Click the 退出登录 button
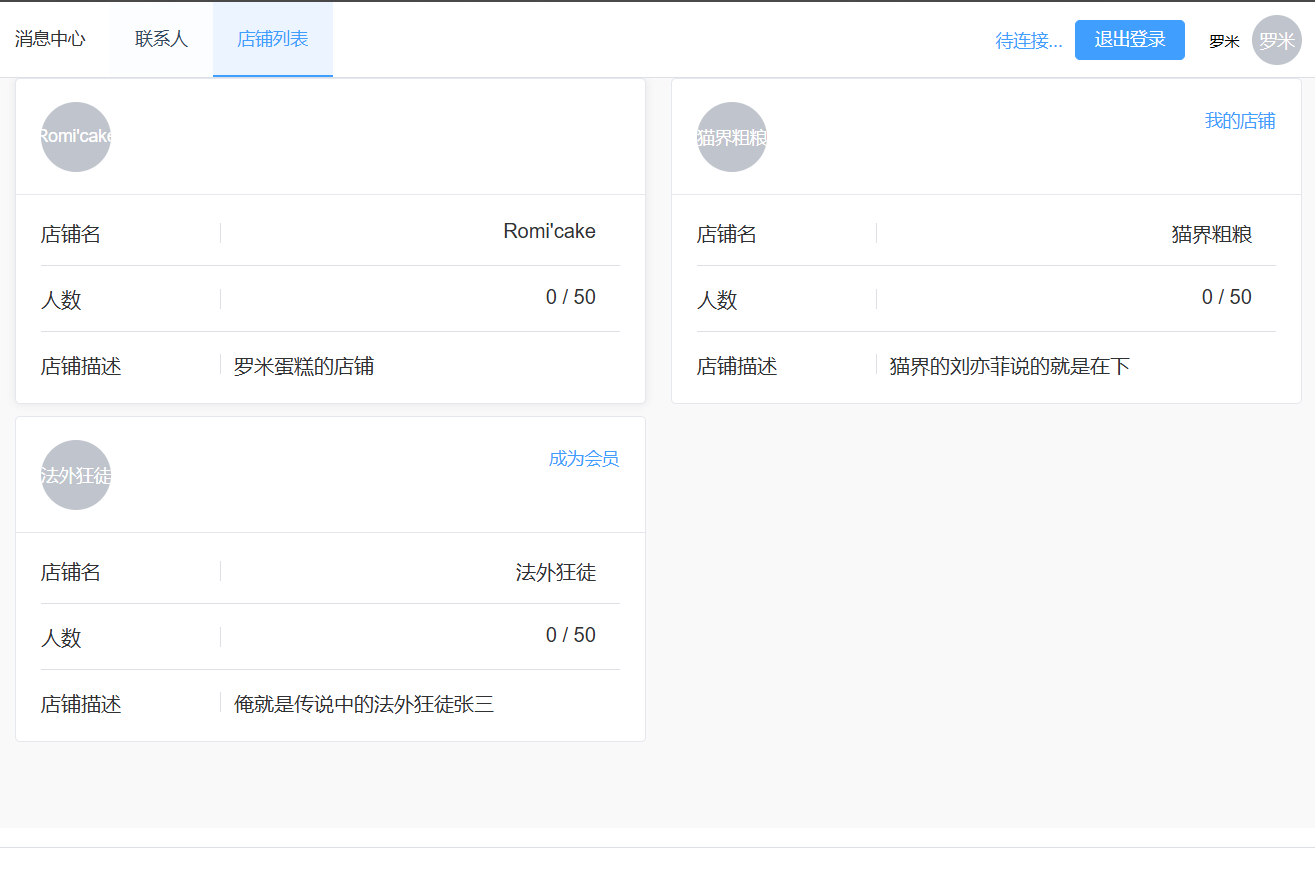The height and width of the screenshot is (889, 1315). pyautogui.click(x=1129, y=40)
